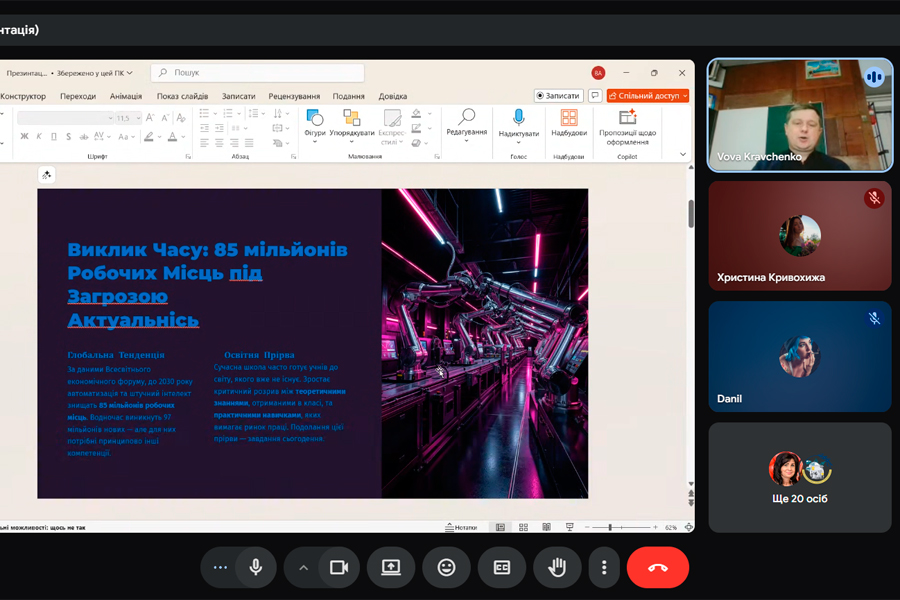The image size is (900, 600).
Task: Open the Анімація ribbon tab
Action: point(126,96)
